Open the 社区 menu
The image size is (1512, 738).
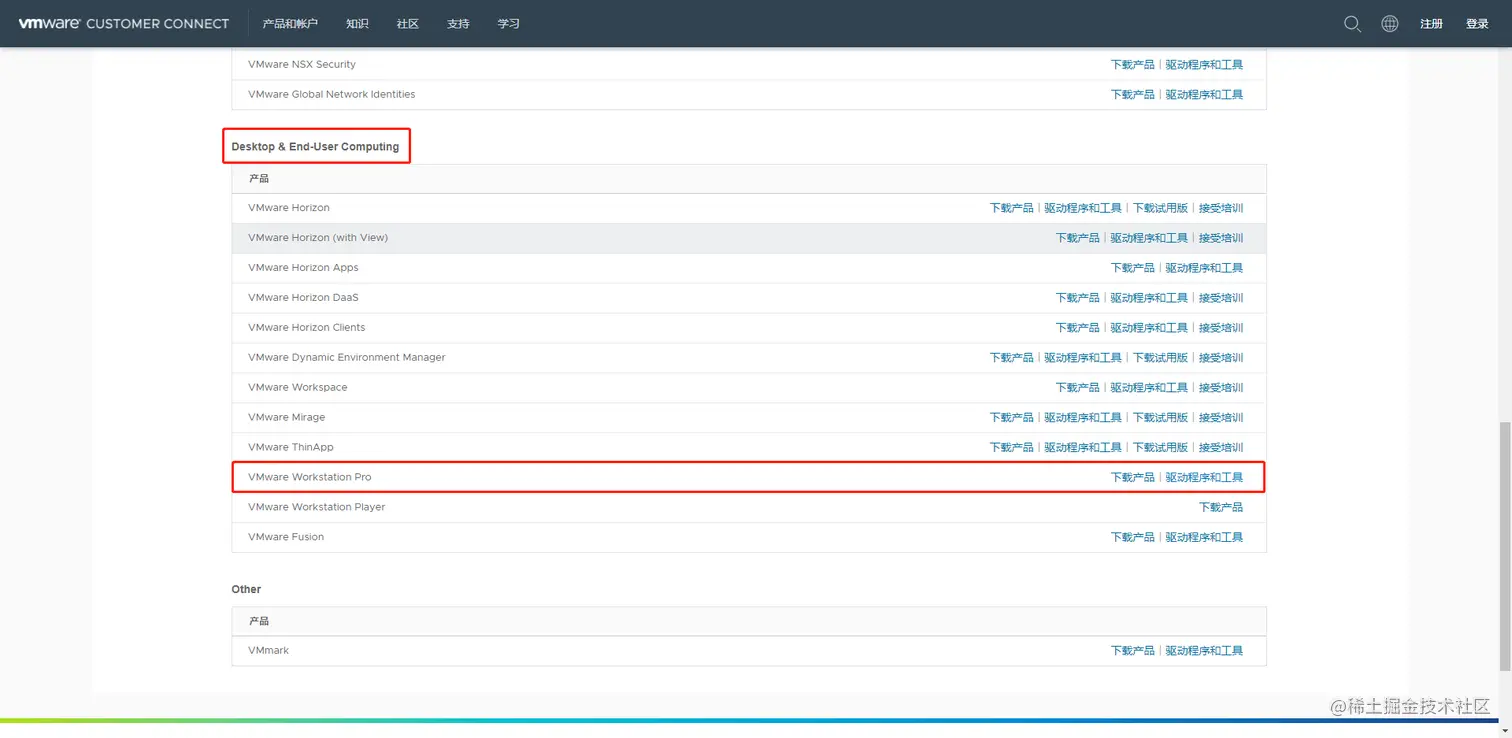(x=408, y=24)
